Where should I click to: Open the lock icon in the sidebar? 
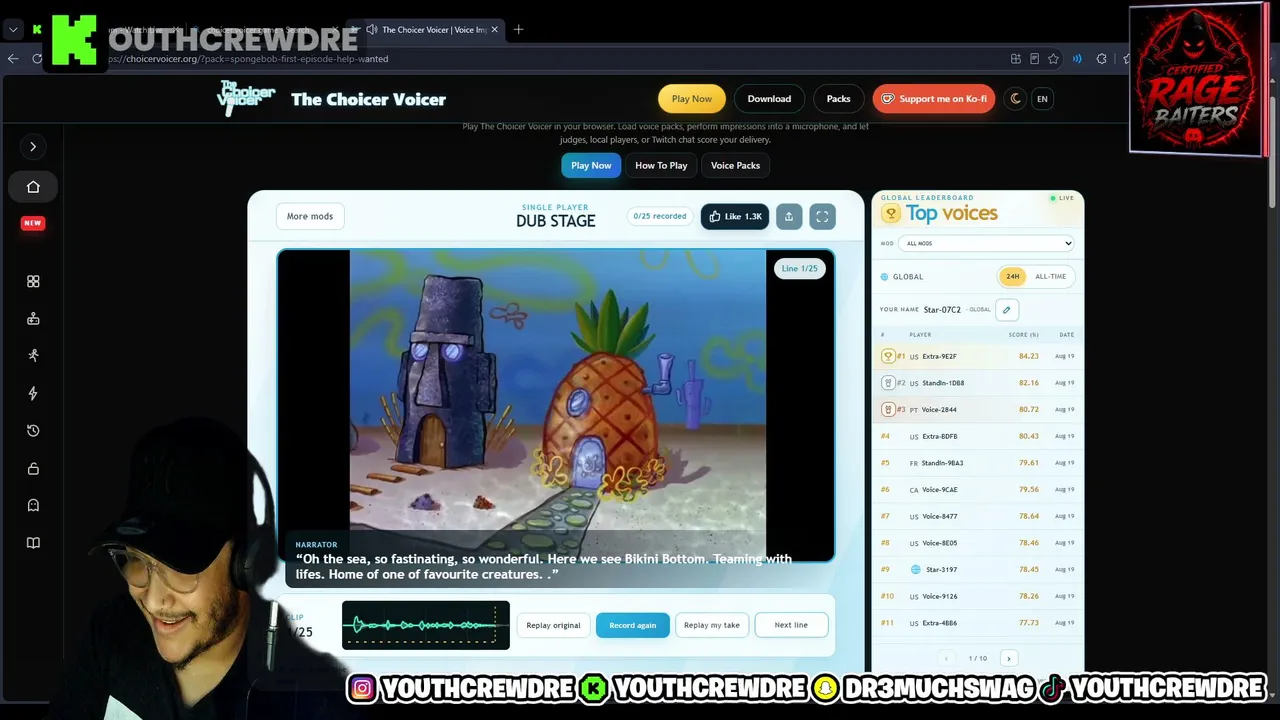pos(33,469)
